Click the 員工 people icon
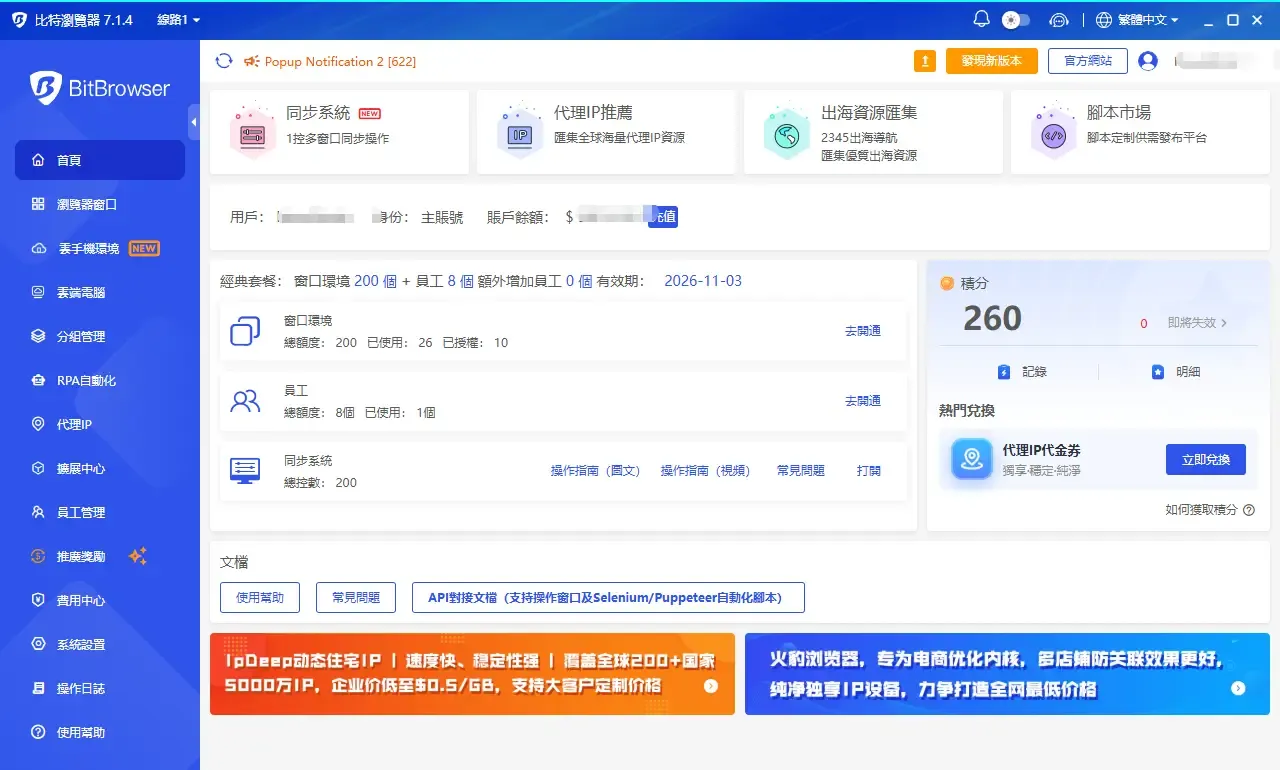The image size is (1280, 770). 245,401
